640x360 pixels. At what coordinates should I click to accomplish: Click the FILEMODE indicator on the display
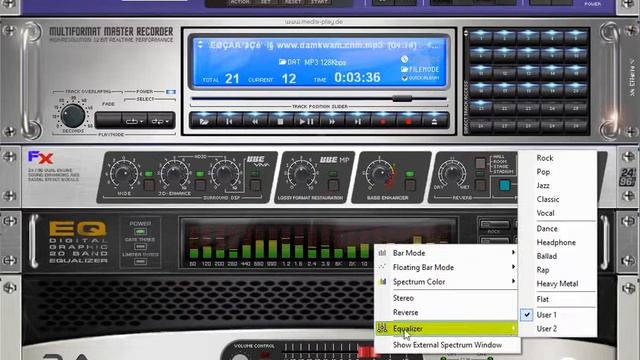pos(420,69)
